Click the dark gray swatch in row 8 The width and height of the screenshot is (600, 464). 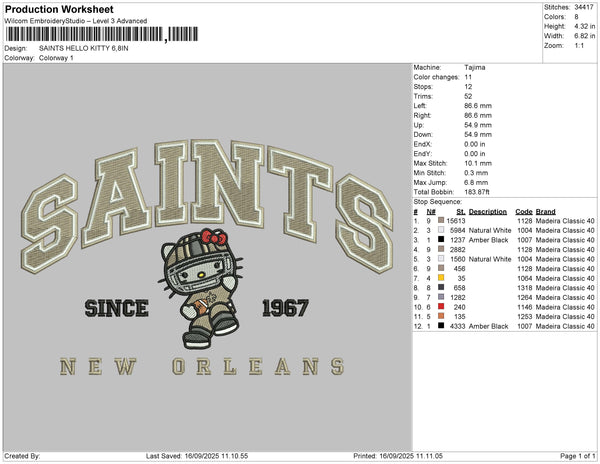pos(441,287)
